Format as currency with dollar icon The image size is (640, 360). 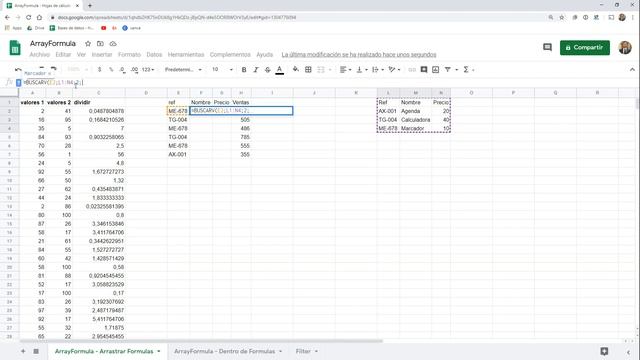tap(100, 70)
